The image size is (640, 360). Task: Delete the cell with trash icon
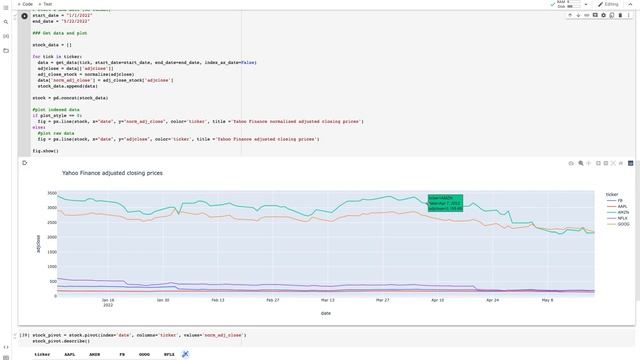point(620,16)
